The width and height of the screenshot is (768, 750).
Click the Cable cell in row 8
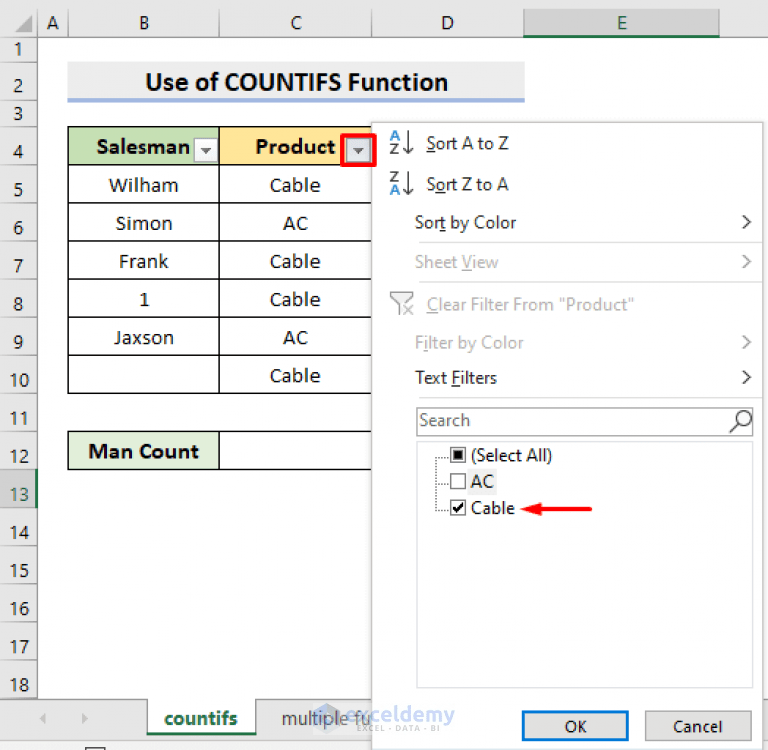tap(295, 299)
